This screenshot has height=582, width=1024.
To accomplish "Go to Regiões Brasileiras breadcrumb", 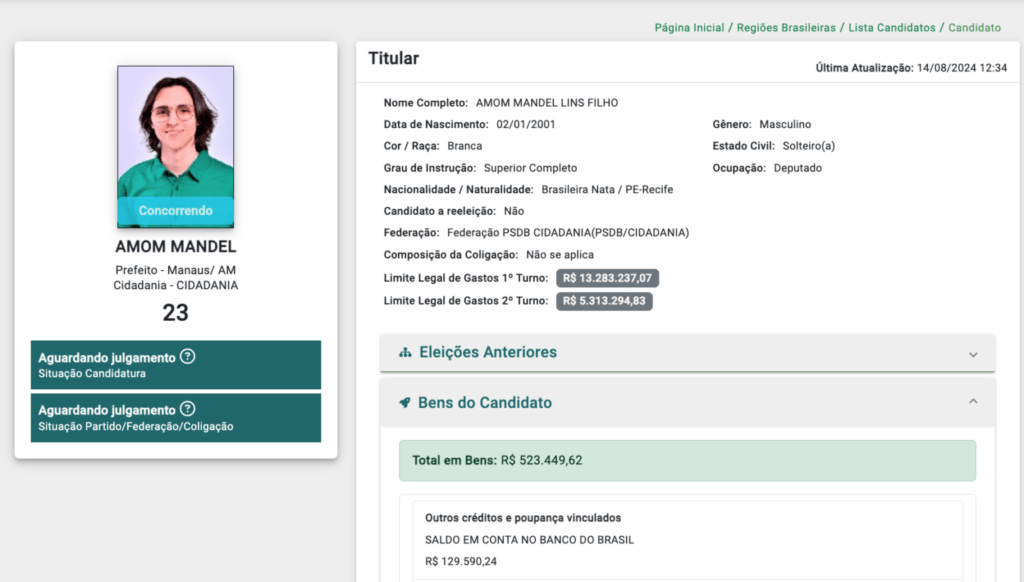I will point(786,27).
